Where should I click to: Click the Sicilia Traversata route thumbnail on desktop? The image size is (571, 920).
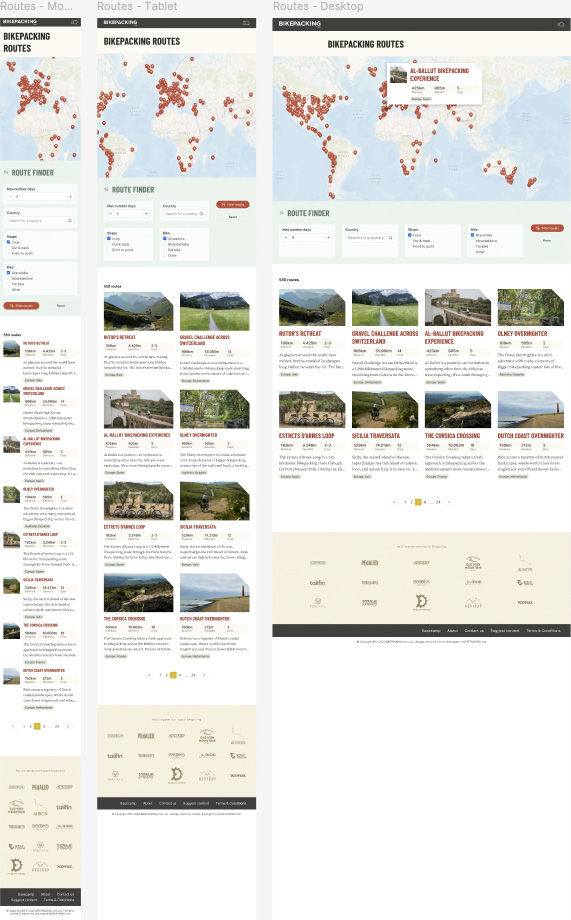(384, 410)
